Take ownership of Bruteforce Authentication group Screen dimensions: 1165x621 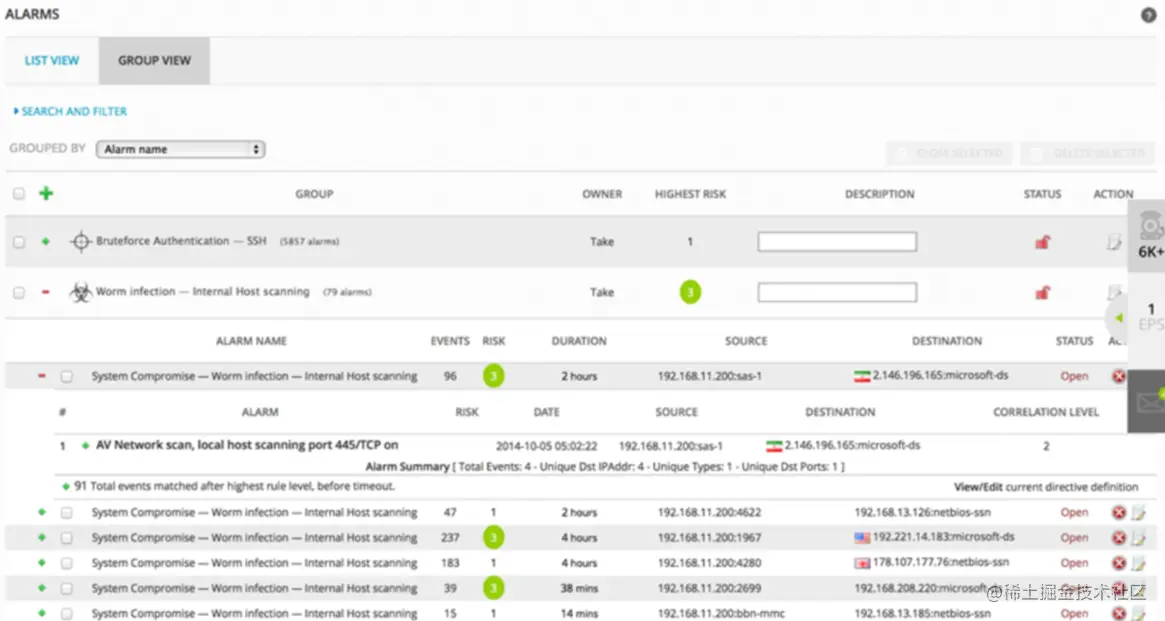(x=602, y=241)
